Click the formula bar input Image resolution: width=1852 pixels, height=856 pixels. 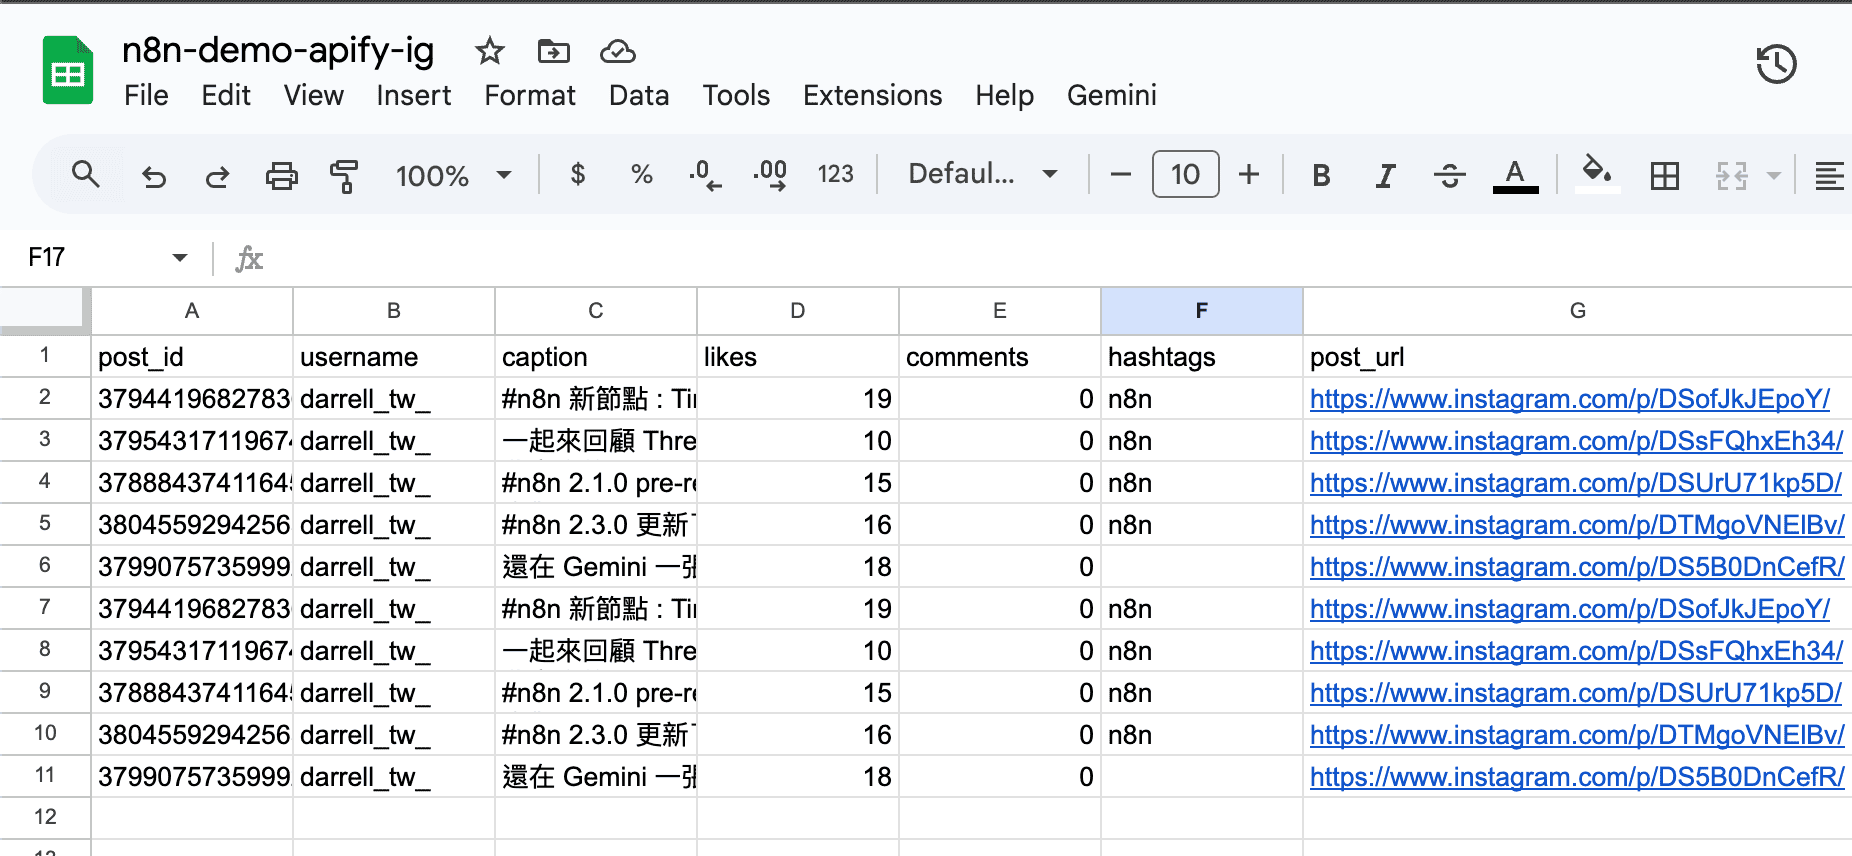[x=1060, y=259]
